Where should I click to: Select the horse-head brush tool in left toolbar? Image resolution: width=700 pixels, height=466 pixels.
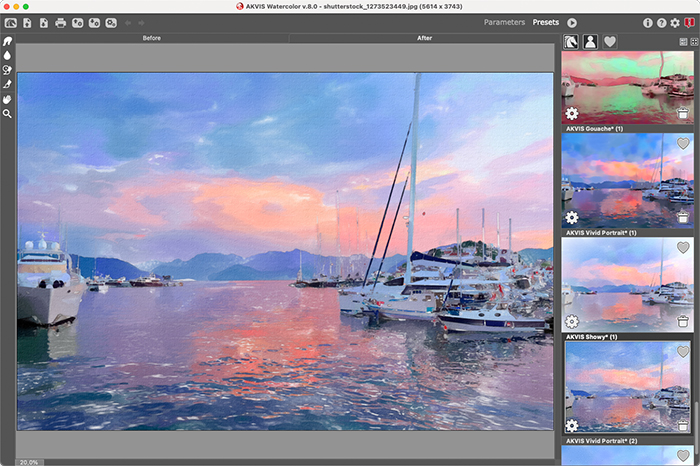[x=8, y=42]
